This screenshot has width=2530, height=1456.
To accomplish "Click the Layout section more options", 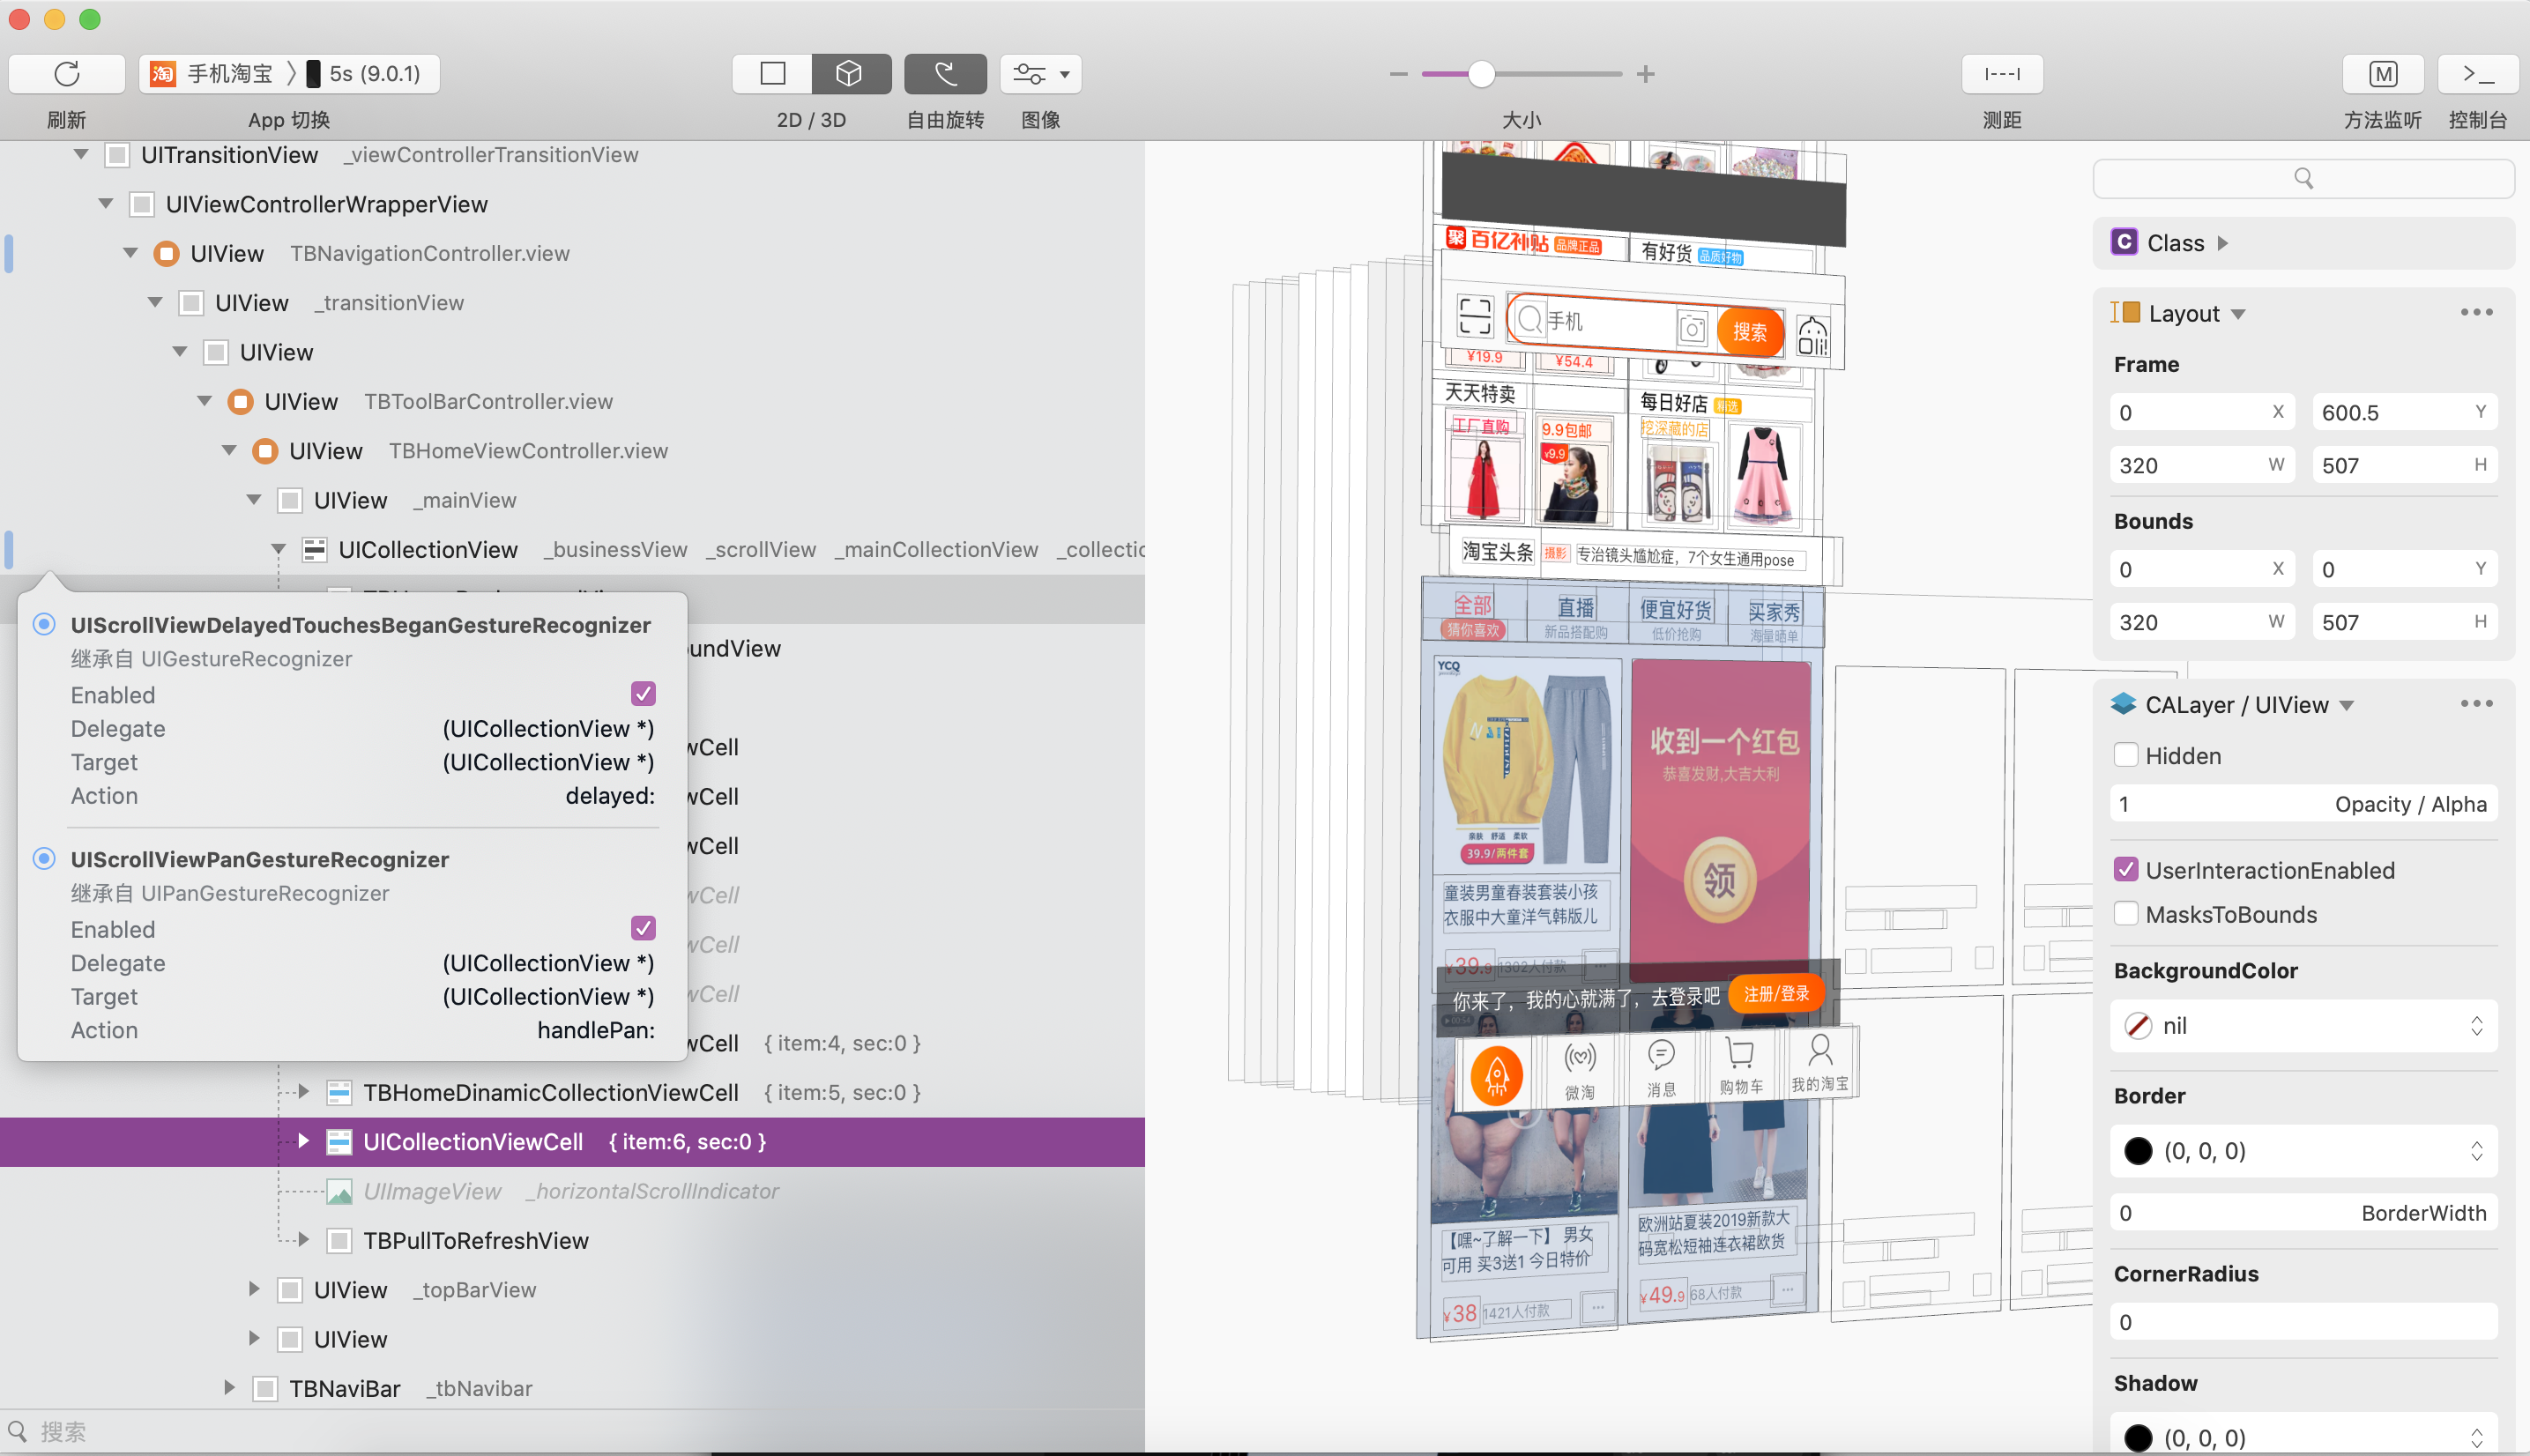I will (x=2476, y=312).
